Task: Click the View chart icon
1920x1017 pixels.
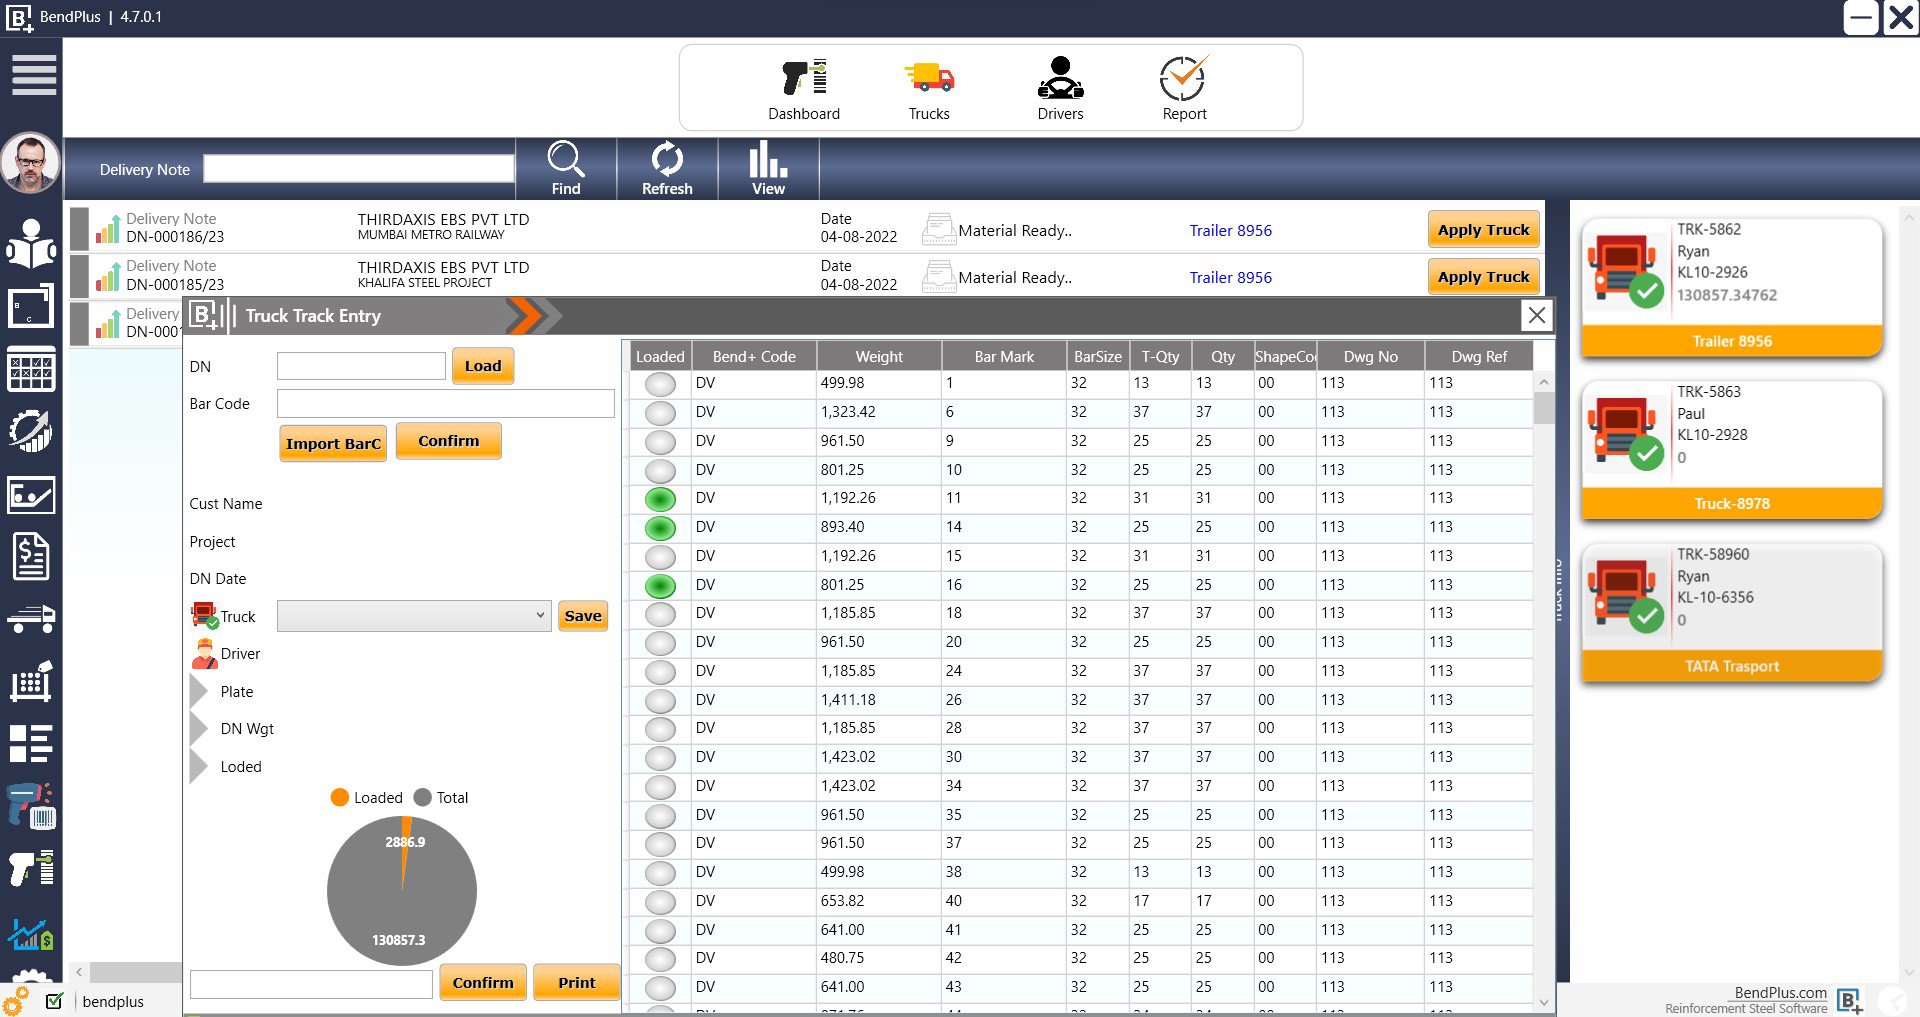Action: [x=767, y=168]
